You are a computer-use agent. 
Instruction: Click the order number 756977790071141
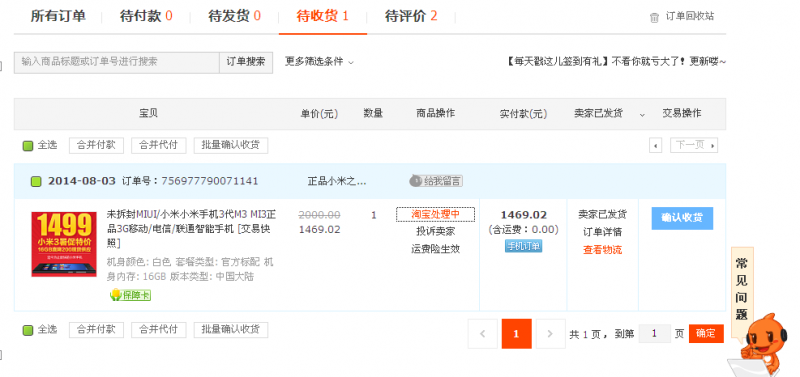(210, 181)
